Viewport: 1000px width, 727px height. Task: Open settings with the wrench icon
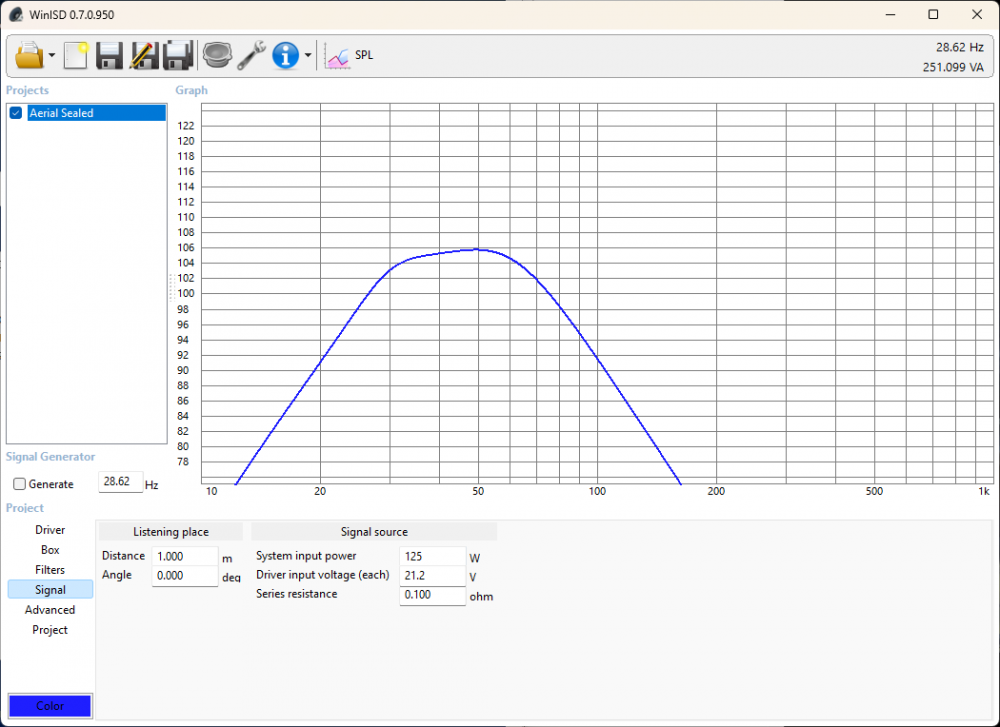[251, 55]
